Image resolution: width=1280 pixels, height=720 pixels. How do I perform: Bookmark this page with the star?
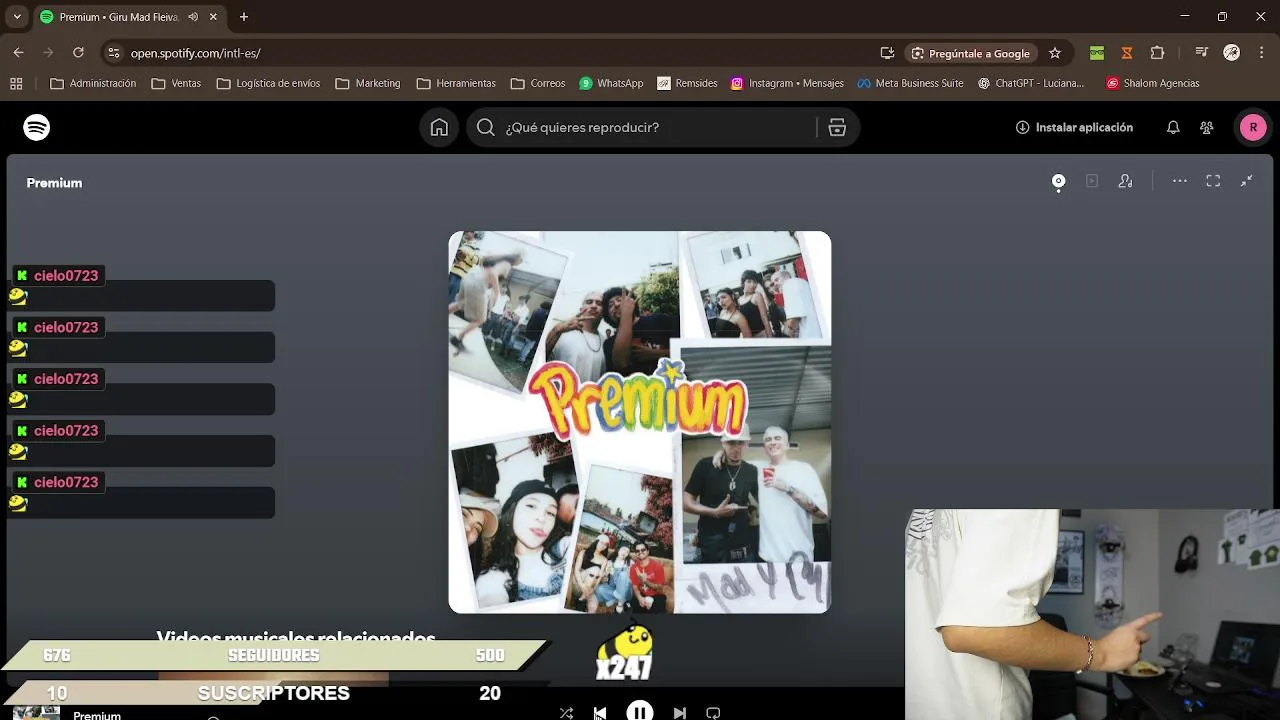pyautogui.click(x=1055, y=53)
